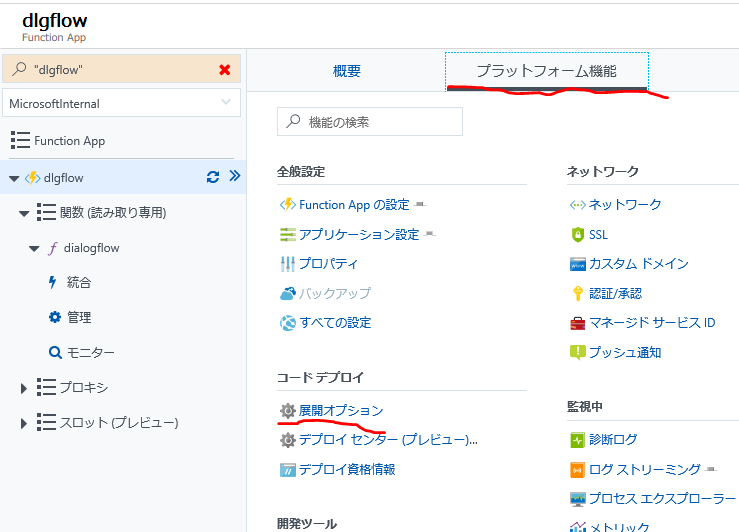Click the アプリケーション設定 icon
The image size is (739, 532).
287,234
